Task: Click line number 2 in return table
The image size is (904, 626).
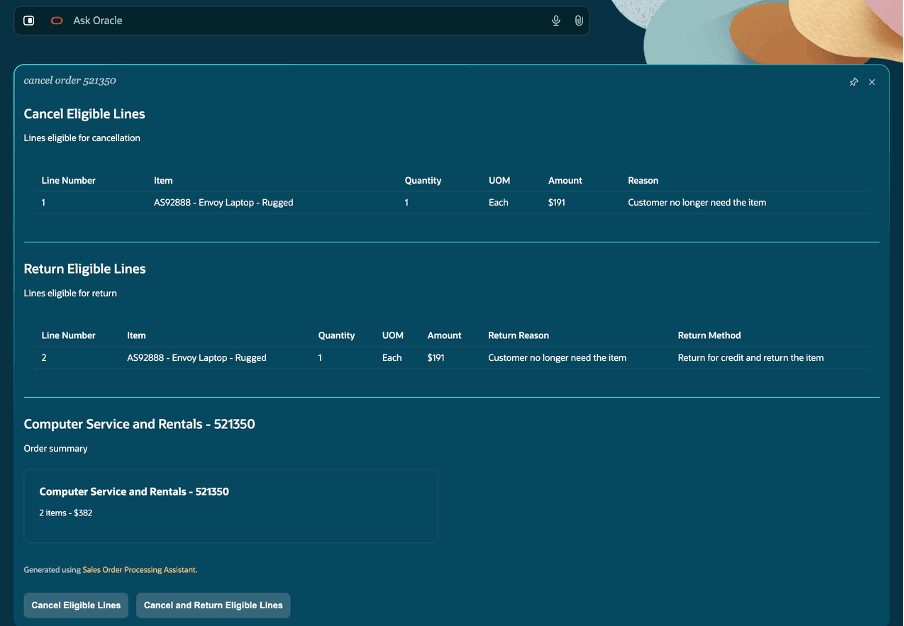Action: tap(44, 357)
